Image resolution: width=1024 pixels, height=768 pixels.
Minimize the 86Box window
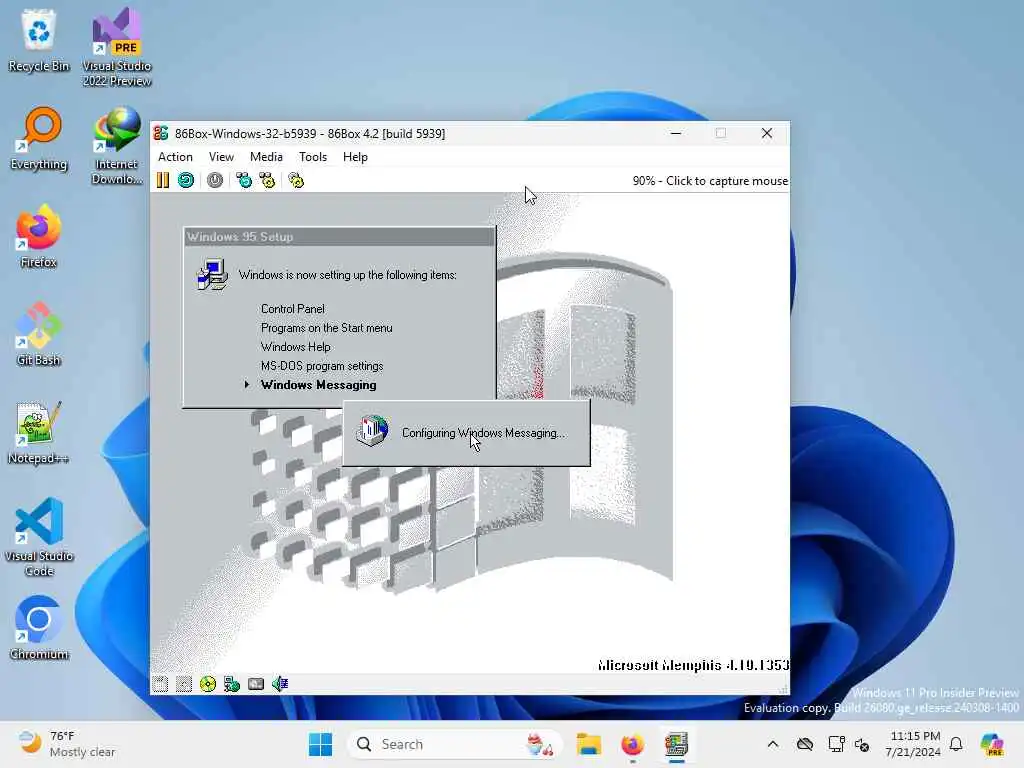pyautogui.click(x=676, y=133)
